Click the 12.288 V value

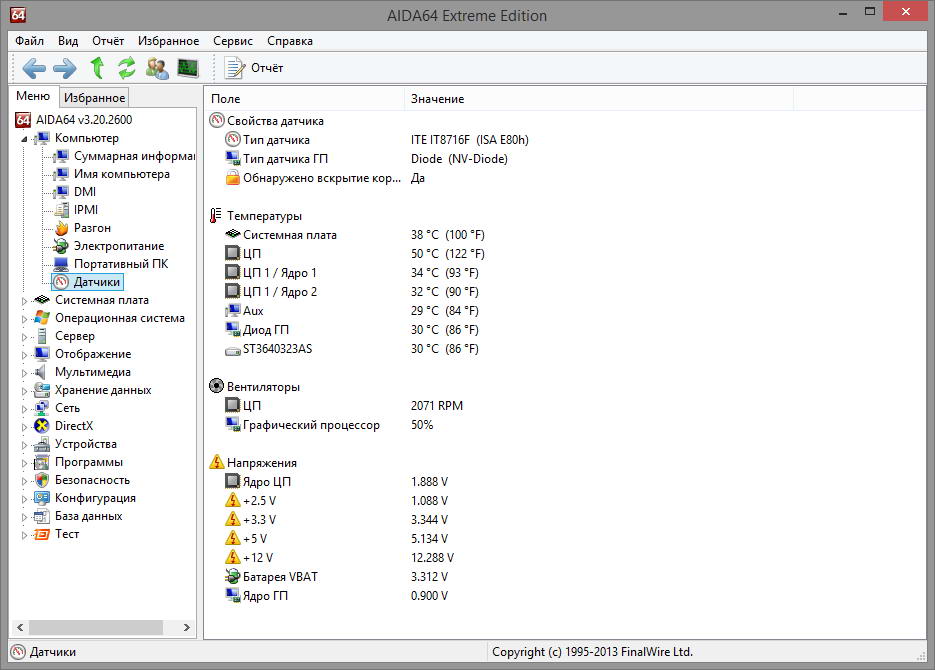pyautogui.click(x=432, y=558)
